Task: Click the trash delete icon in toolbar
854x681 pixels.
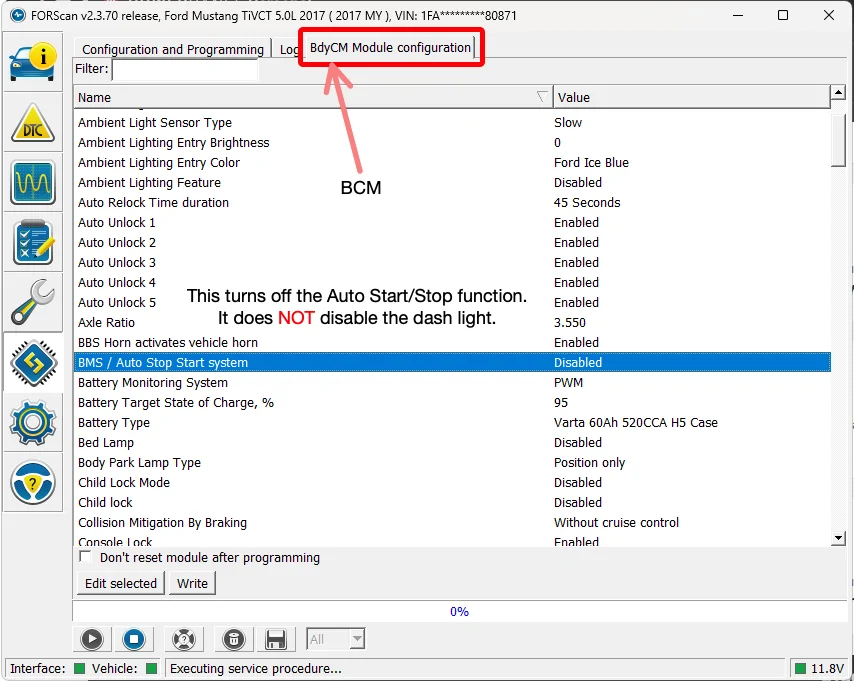Action: coord(234,639)
